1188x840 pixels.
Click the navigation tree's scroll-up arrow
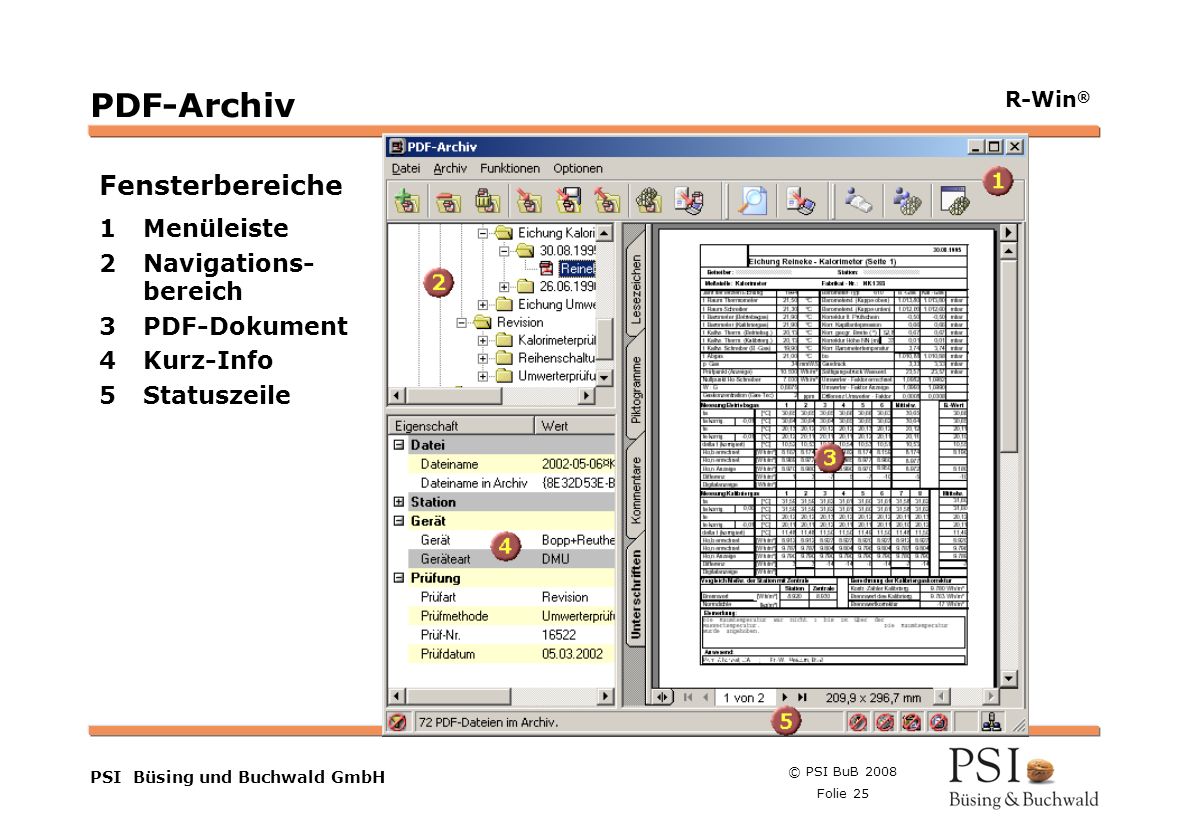tap(604, 233)
